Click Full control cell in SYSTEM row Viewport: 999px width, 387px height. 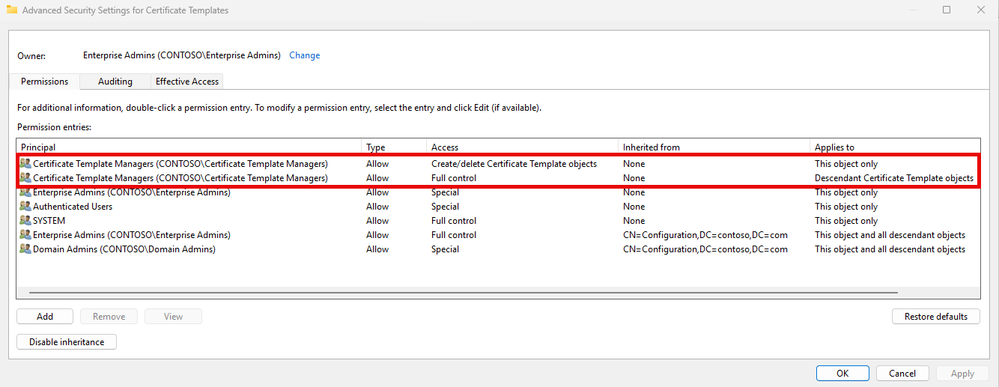click(454, 221)
